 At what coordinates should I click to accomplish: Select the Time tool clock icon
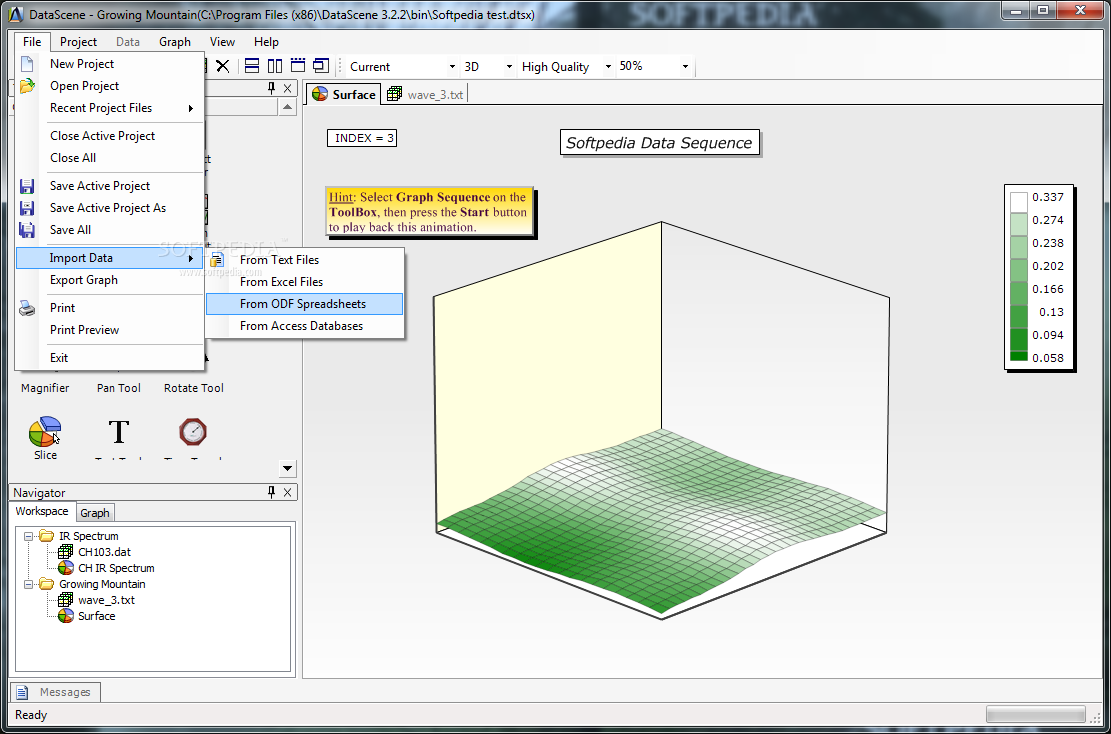coord(193,431)
